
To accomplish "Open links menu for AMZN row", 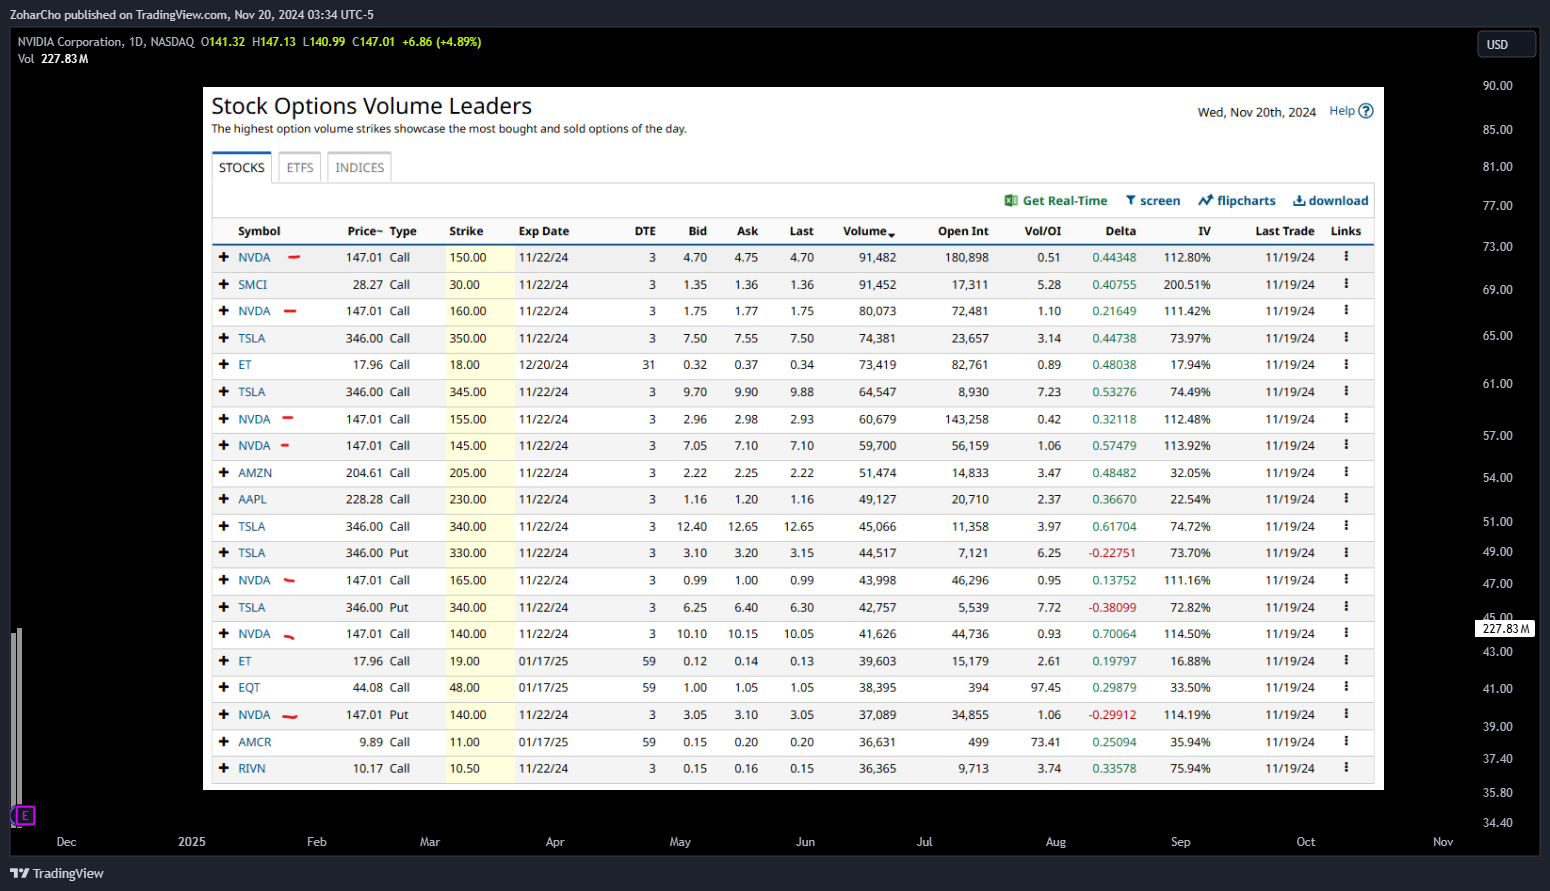I will 1346,472.
